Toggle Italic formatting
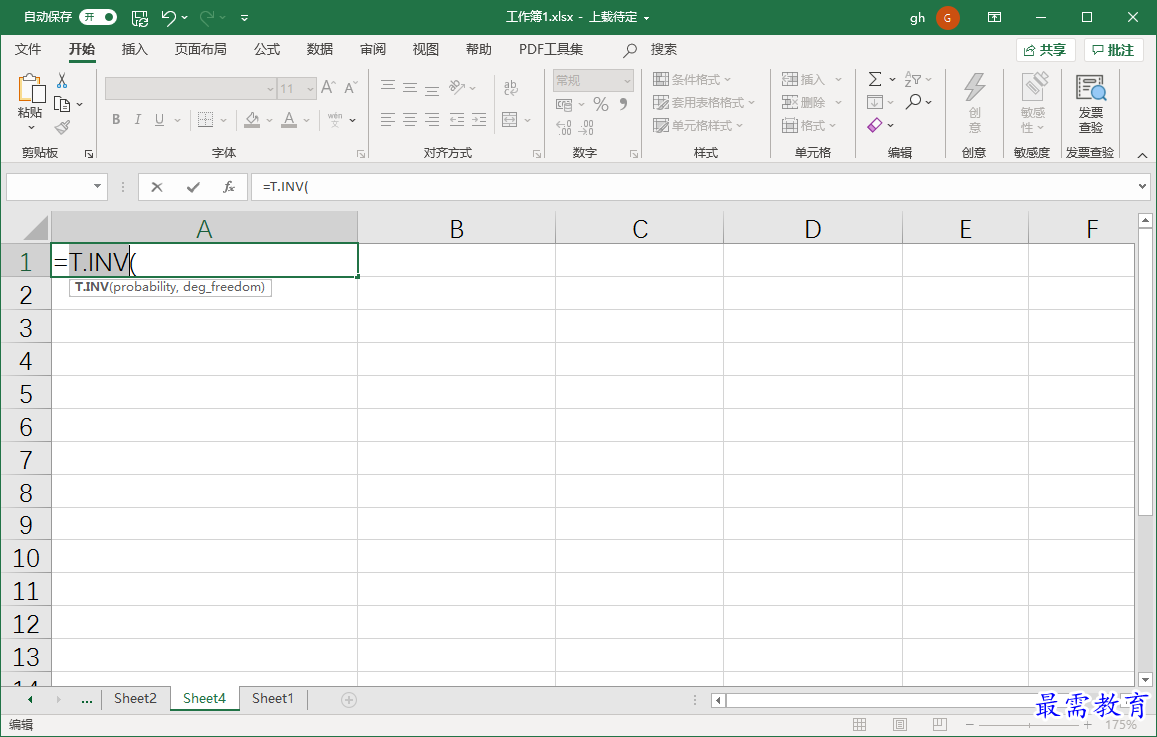The width and height of the screenshot is (1157, 737). pos(137,120)
